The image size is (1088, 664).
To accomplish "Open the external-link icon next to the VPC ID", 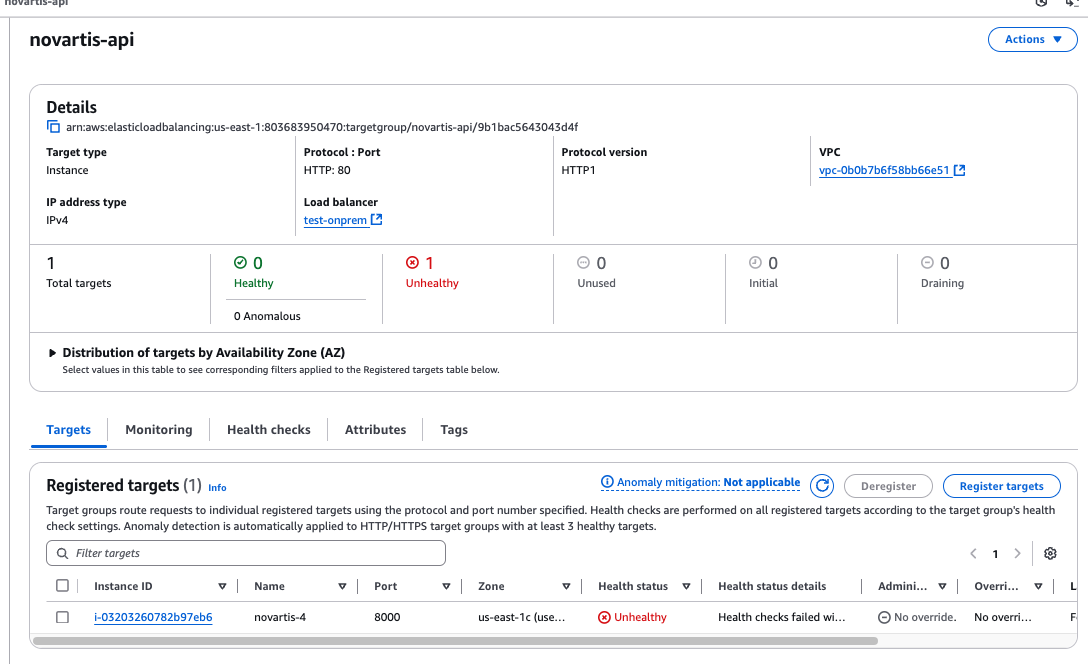I will click(960, 170).
